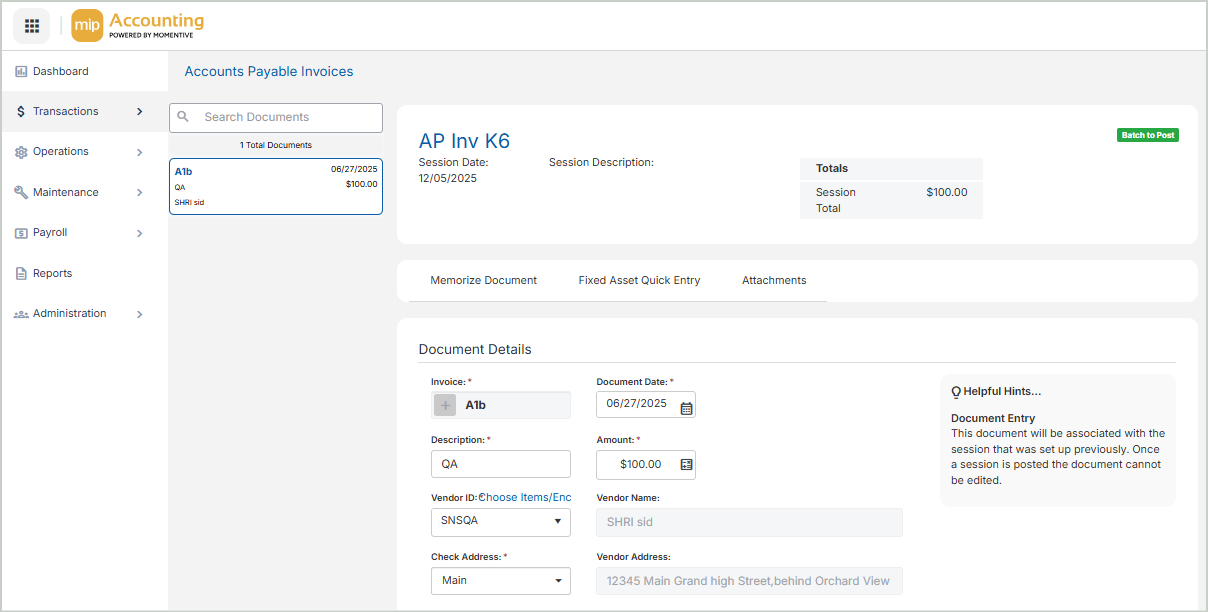Click the plus icon beside Invoice A1b
Screen dimensions: 1208x612
[446, 405]
